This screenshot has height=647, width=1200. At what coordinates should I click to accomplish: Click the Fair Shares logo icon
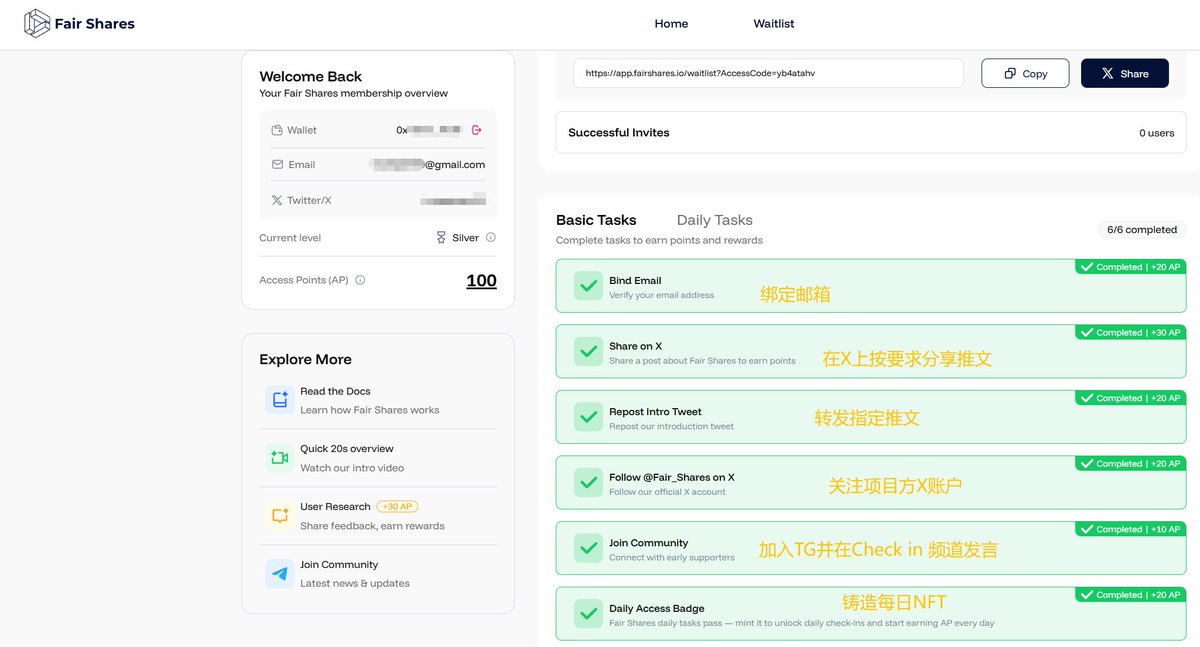(x=37, y=23)
